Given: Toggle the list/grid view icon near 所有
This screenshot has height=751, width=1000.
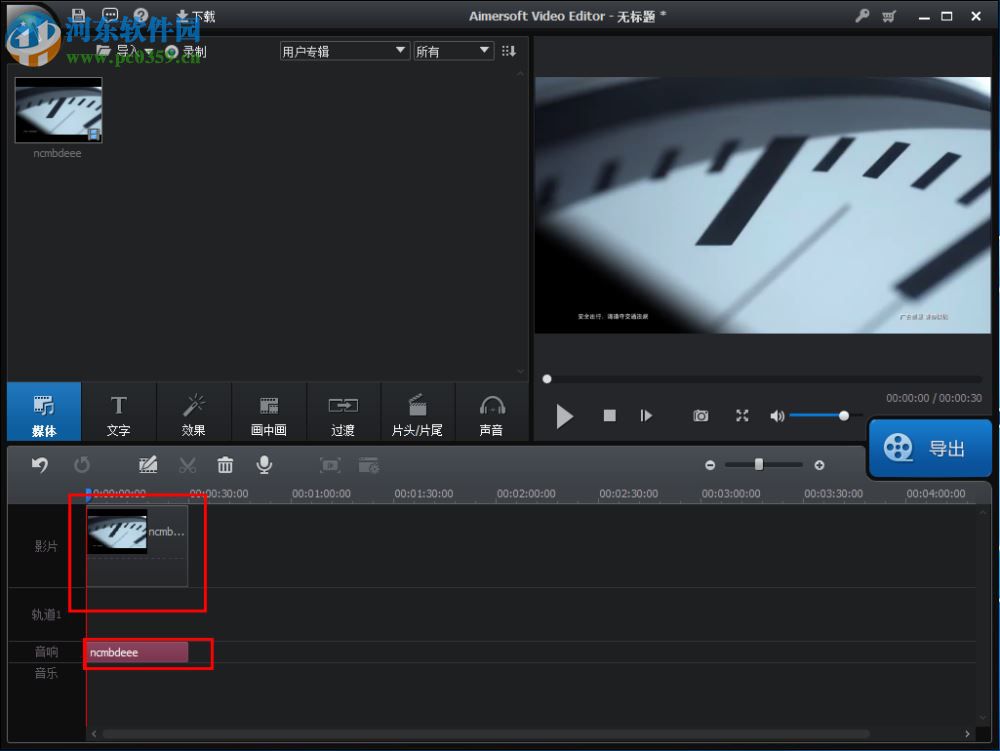Looking at the screenshot, I should click(x=509, y=50).
